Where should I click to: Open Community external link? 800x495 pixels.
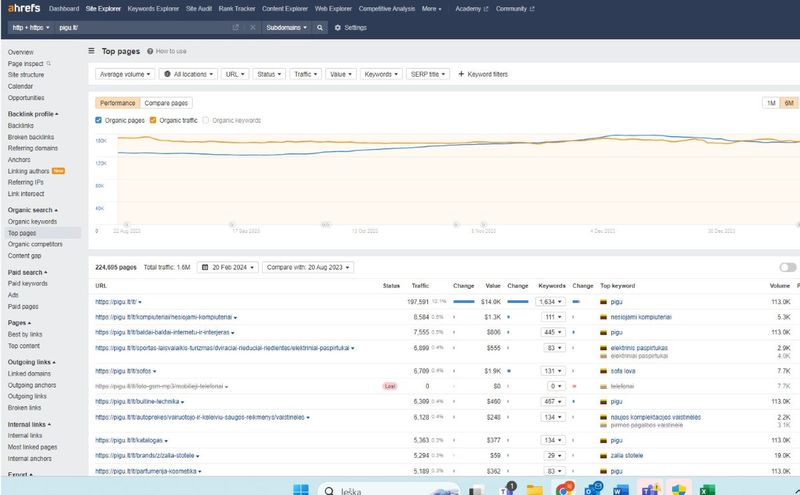coord(515,9)
